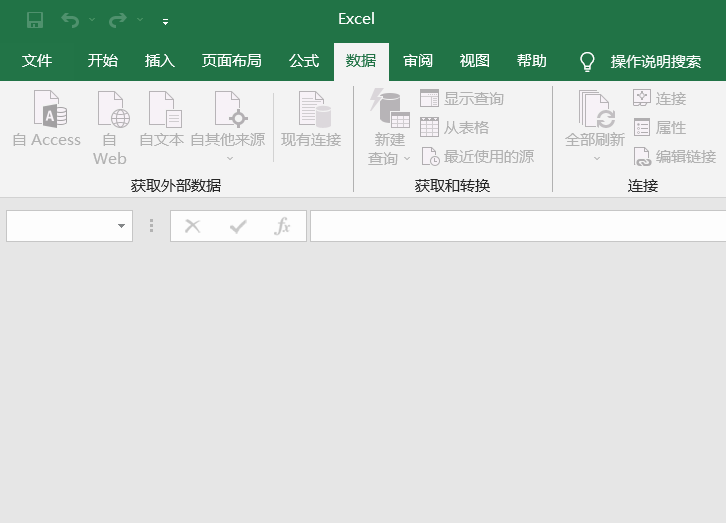Switch to the 视图 tab

tap(475, 61)
